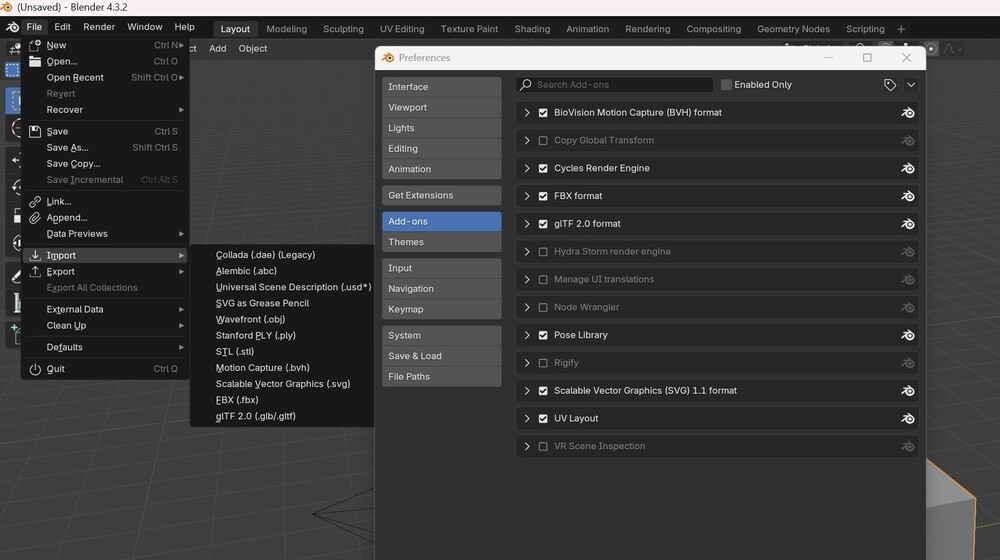Enable the VR Scene Inspection add-on
1000x560 pixels.
coord(543,446)
